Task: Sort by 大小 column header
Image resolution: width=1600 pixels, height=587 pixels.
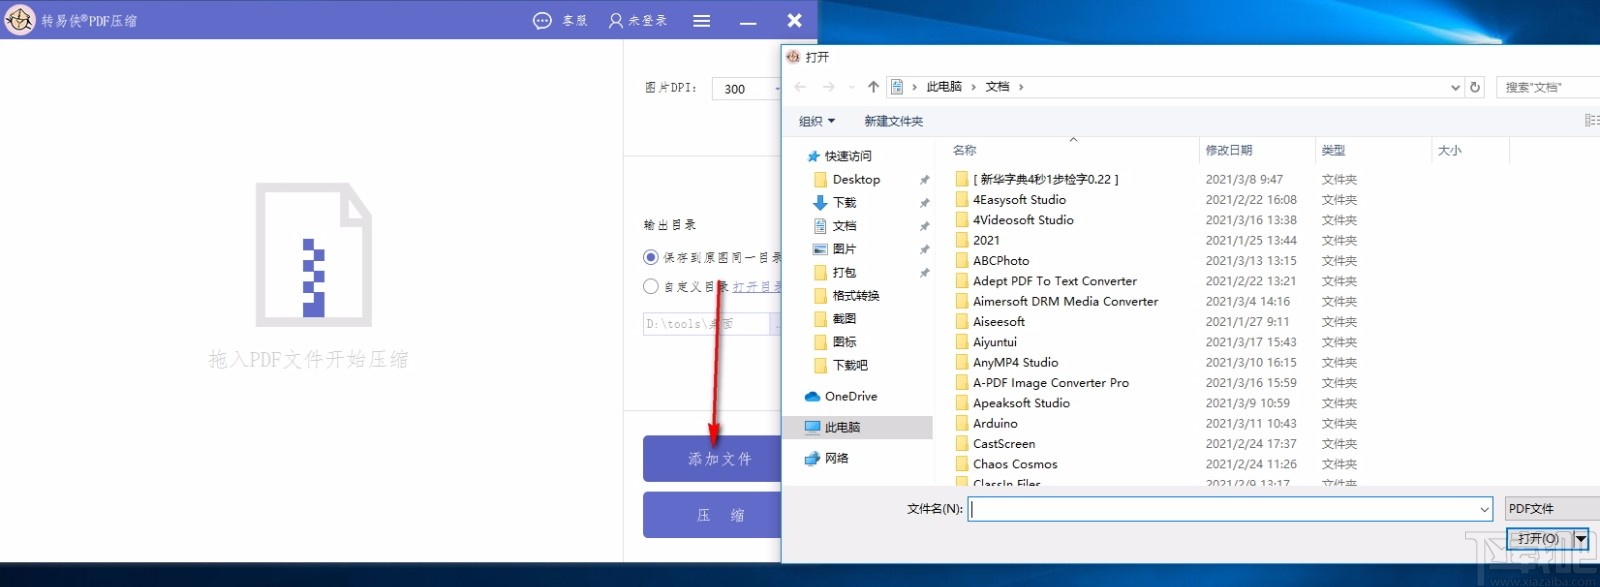Action: 1449,150
